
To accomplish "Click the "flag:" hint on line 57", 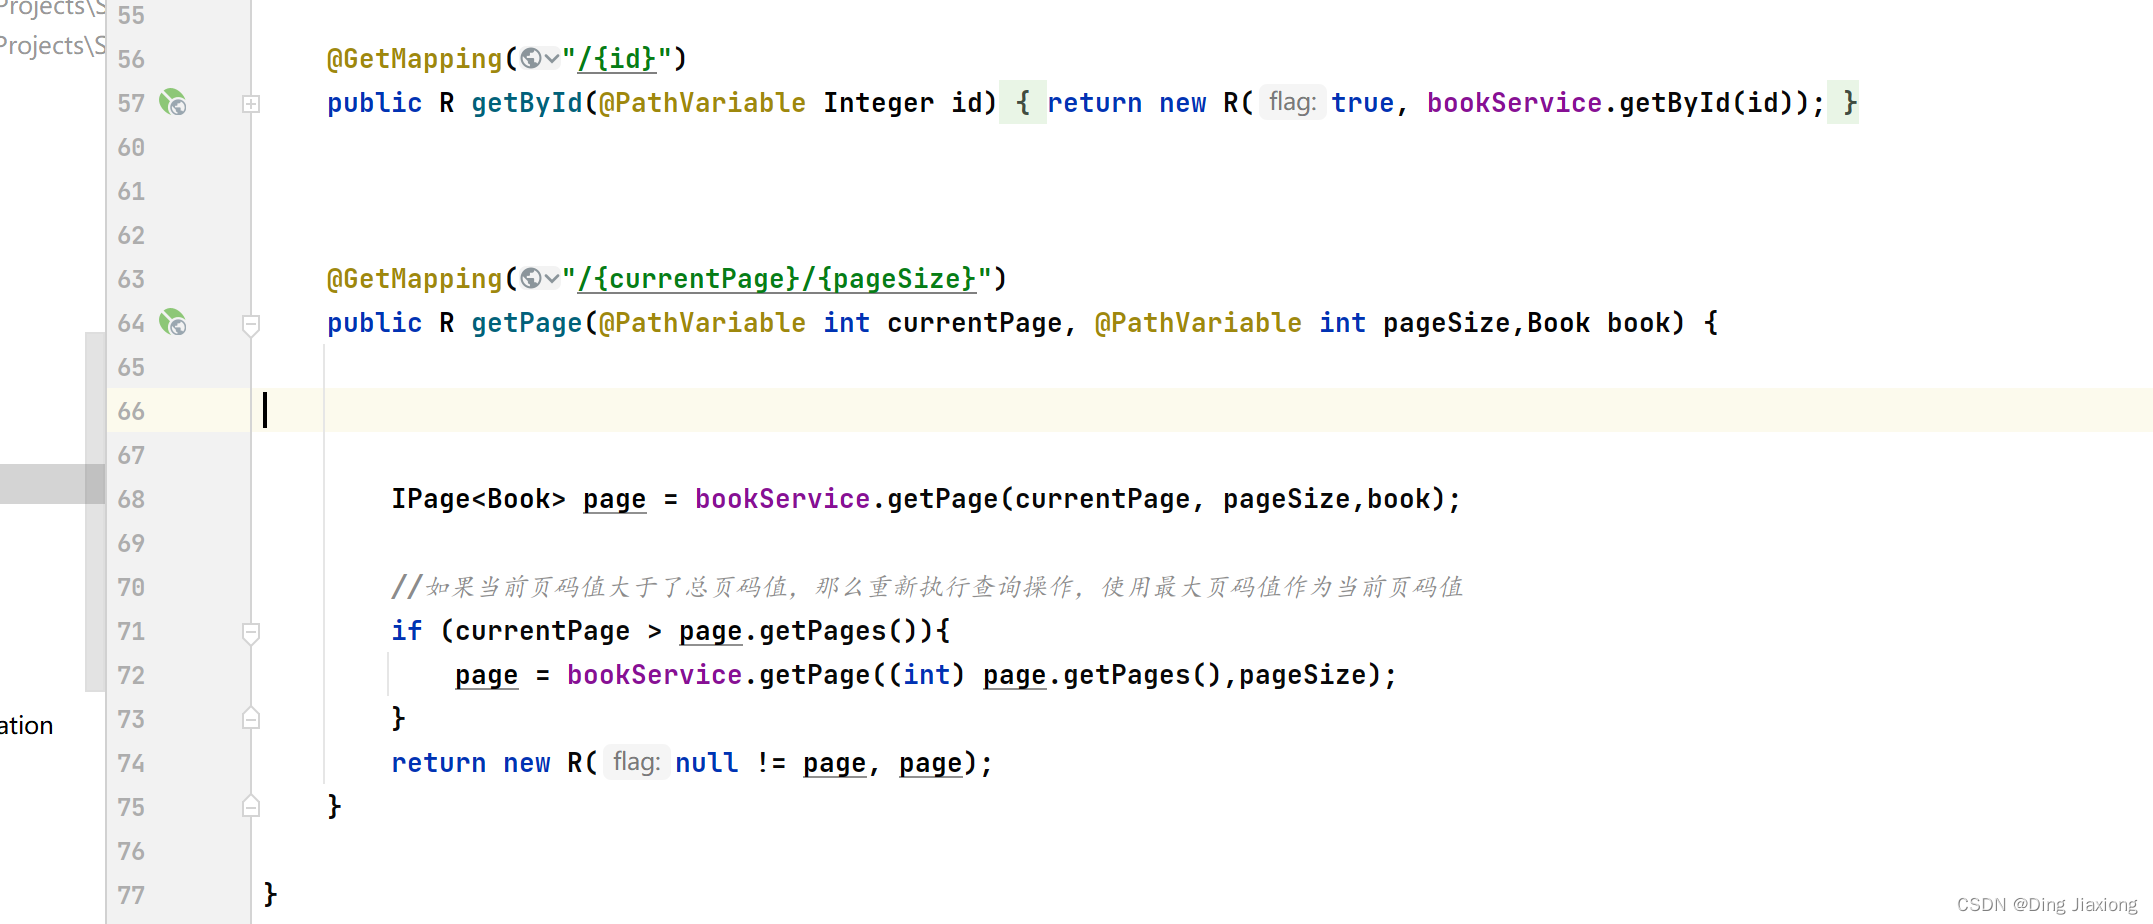I will point(1292,102).
